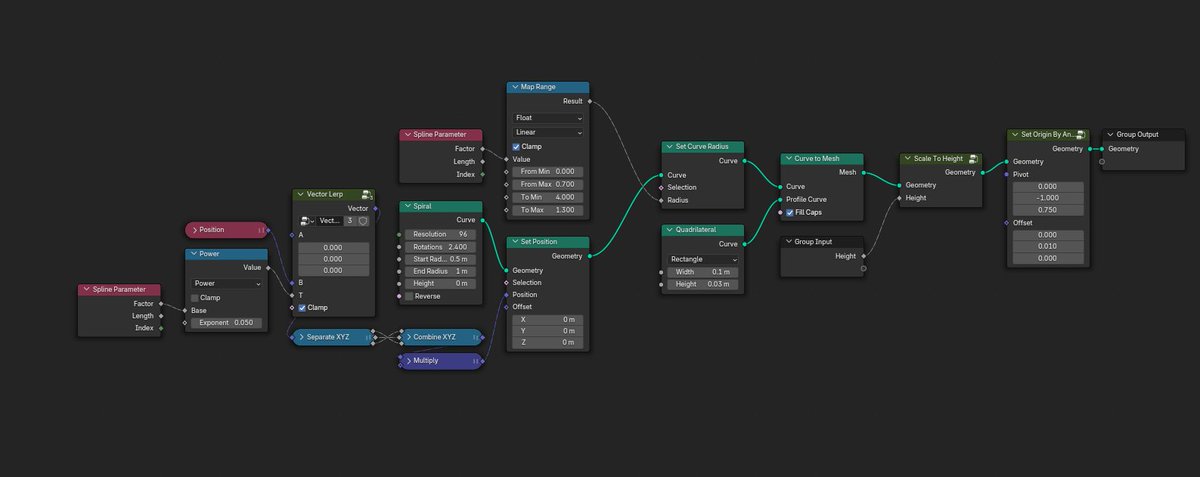Viewport: 1200px width, 477px height.
Task: Click the node group icon on Vector Lerp header
Action: click(x=367, y=194)
